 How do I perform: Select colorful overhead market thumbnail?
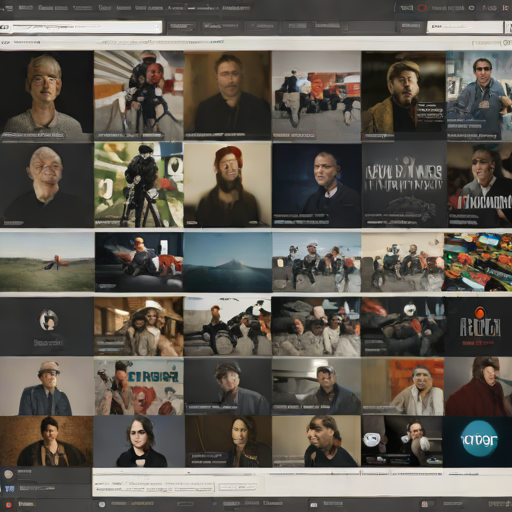coord(477,262)
